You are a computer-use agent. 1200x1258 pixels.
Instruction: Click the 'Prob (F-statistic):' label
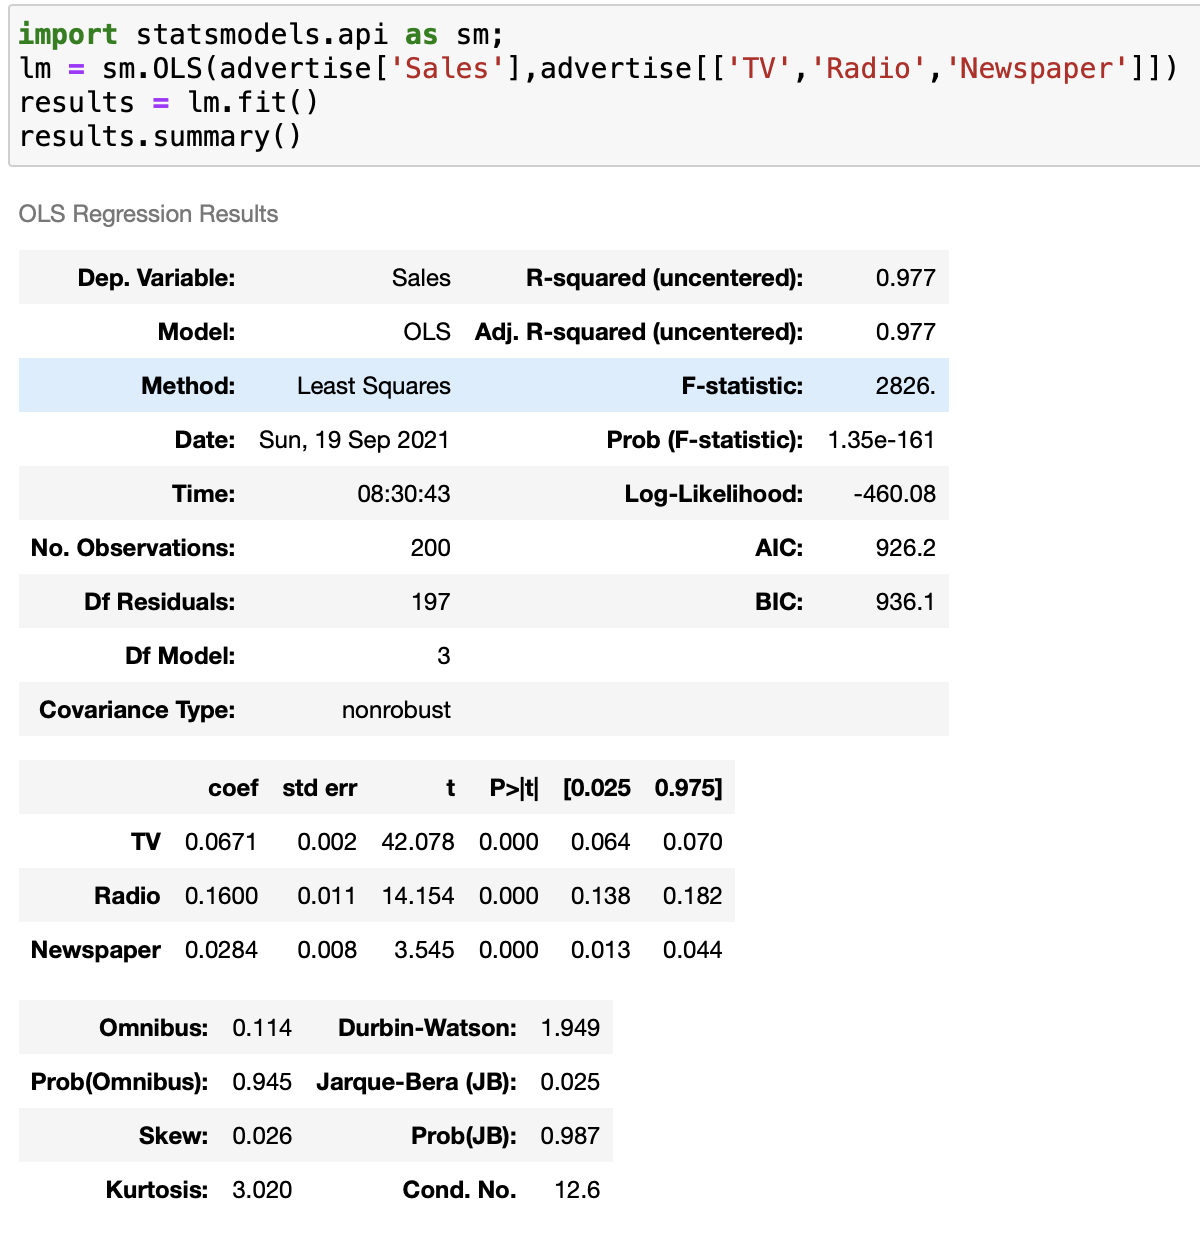705,440
